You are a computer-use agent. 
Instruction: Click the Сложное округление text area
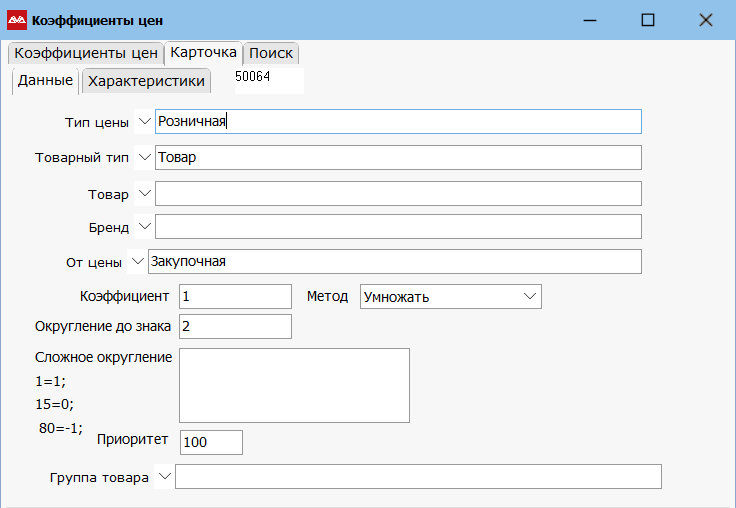tap(294, 385)
